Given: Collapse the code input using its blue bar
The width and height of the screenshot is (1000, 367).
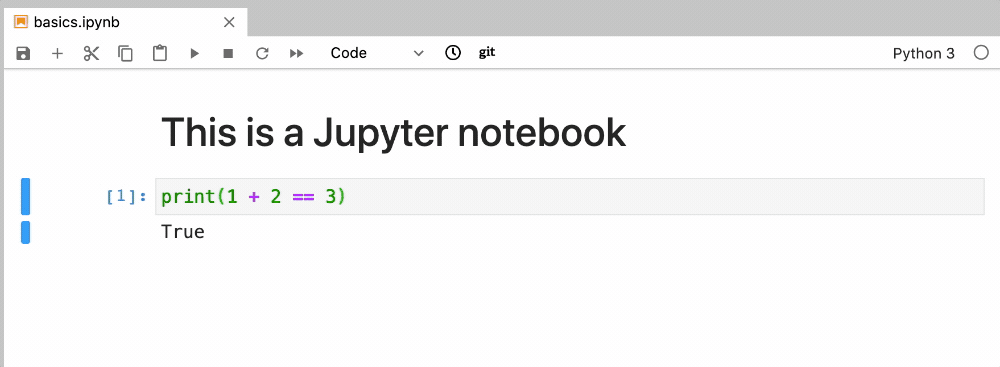Looking at the screenshot, I should pyautogui.click(x=26, y=197).
